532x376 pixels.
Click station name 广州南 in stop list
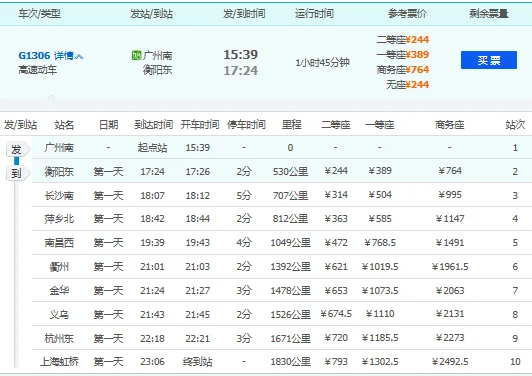point(59,148)
